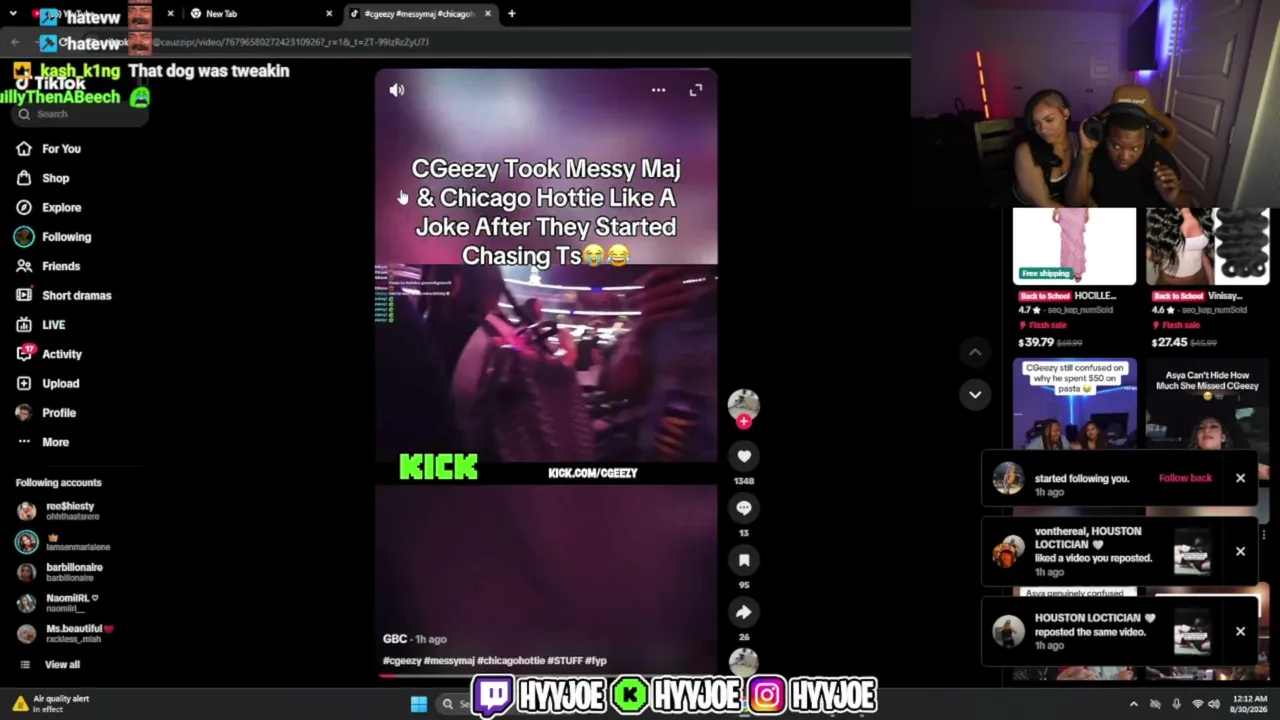1280x720 pixels.
Task: Open GBC creator avatar beside video
Action: point(743,403)
